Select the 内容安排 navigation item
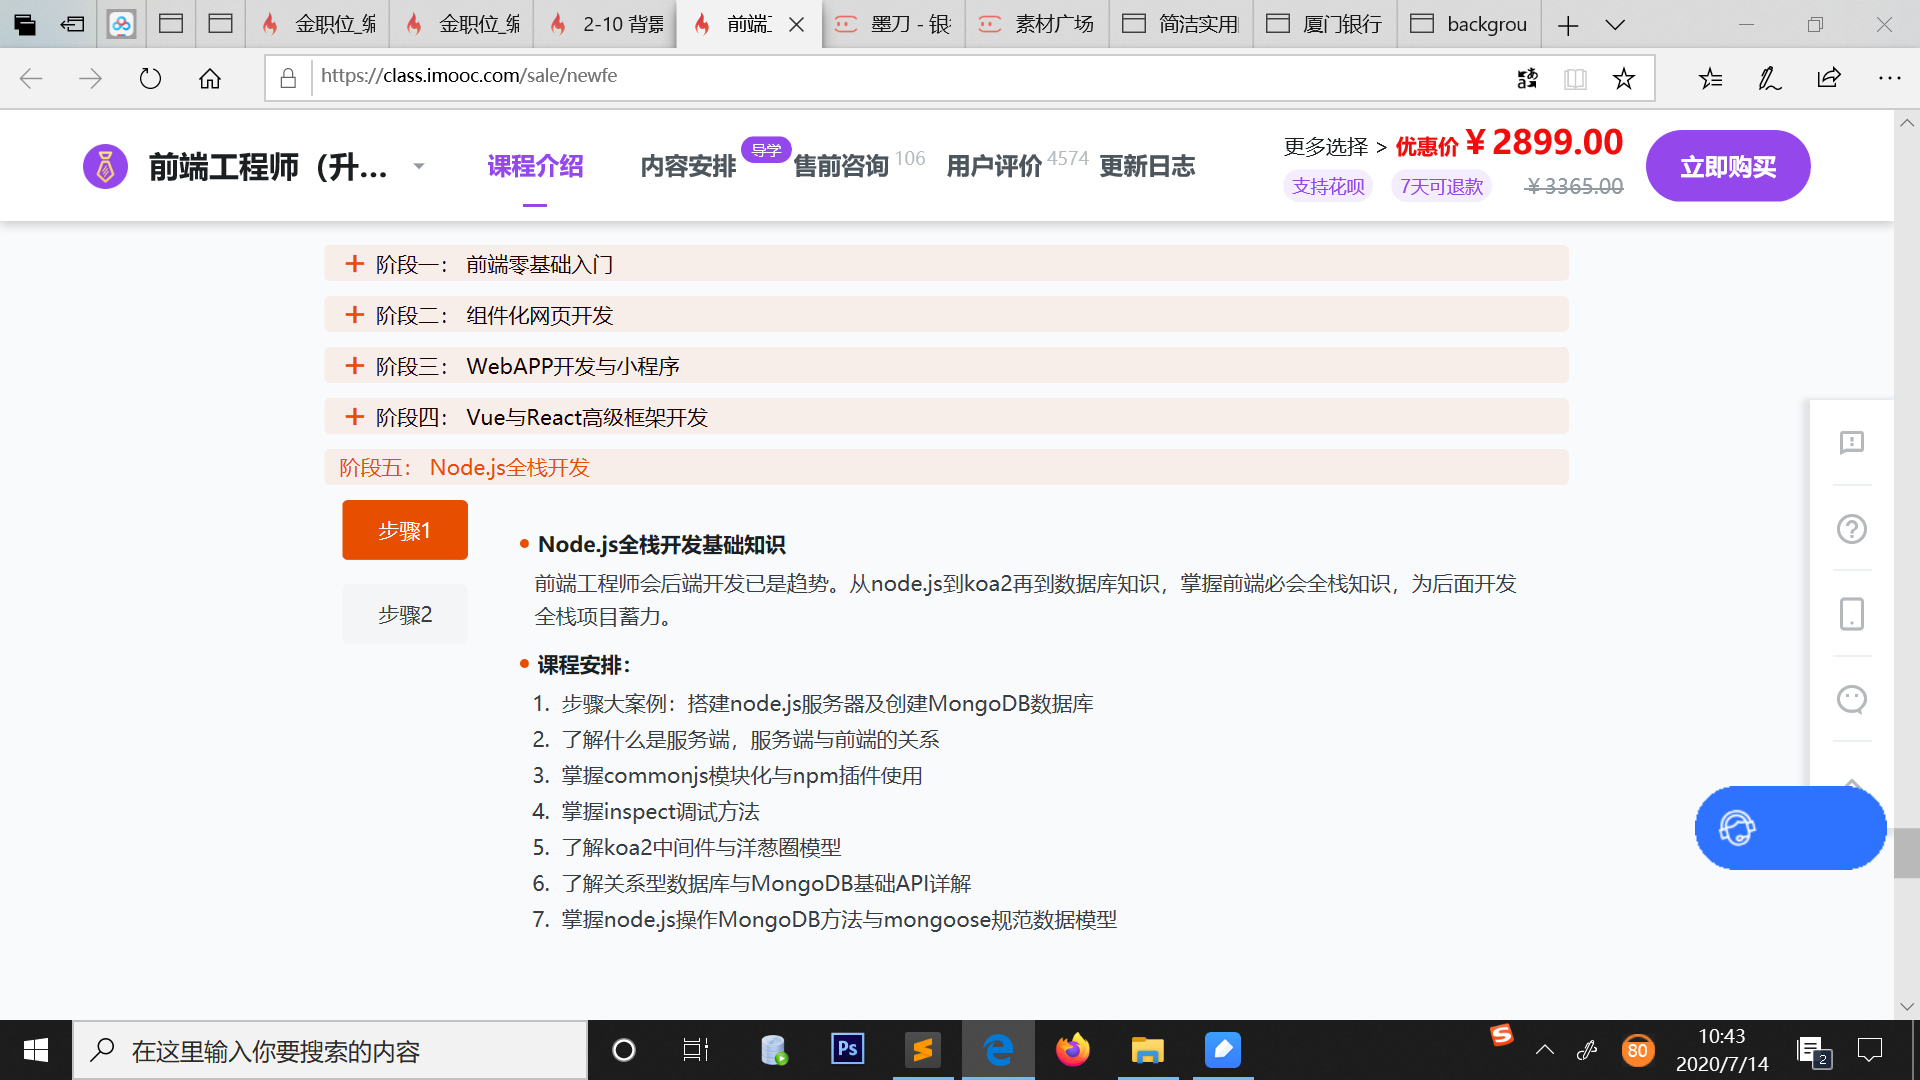This screenshot has width=1920, height=1080. pos(688,166)
